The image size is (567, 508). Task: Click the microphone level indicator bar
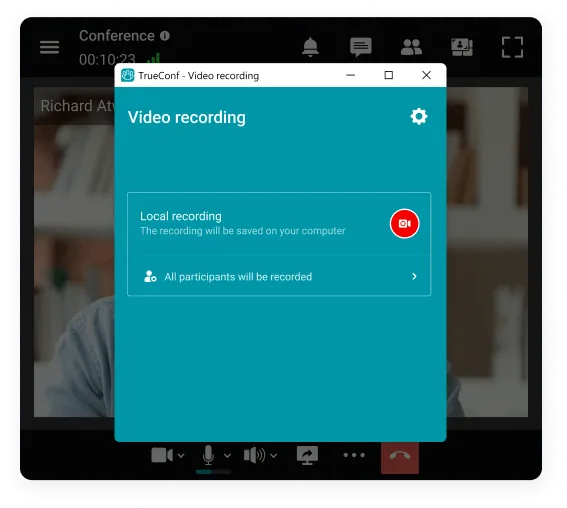pyautogui.click(x=213, y=471)
